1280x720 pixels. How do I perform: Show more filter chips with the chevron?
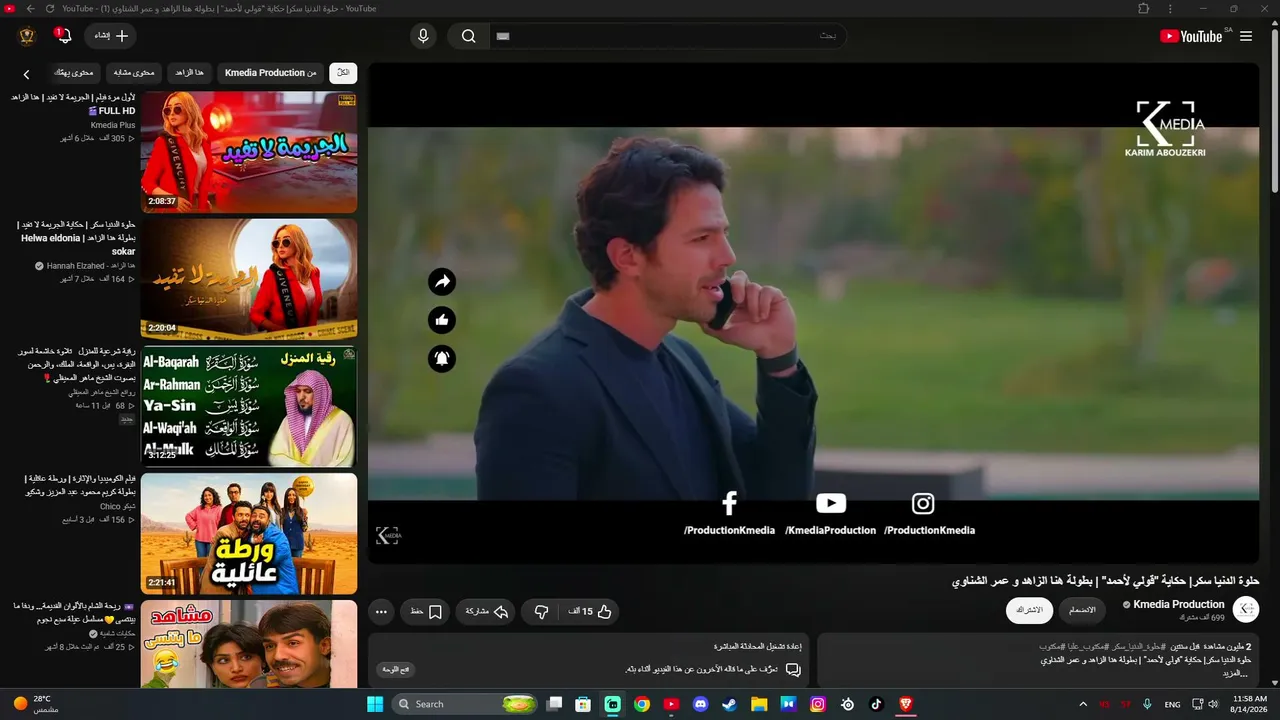(27, 74)
